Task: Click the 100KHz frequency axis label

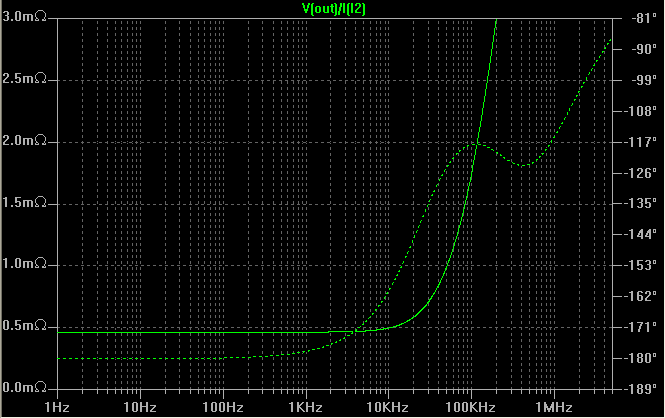Action: 470,408
